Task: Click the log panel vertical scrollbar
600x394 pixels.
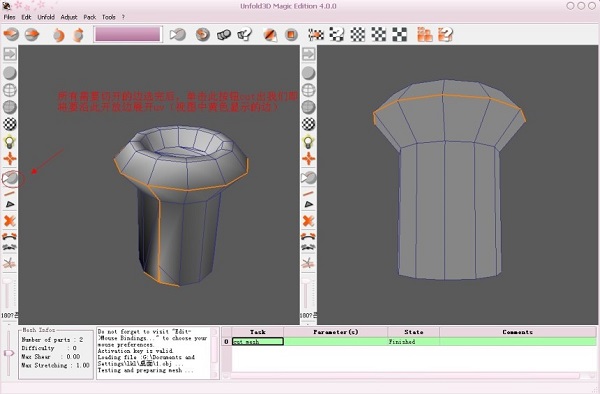Action: click(x=215, y=353)
